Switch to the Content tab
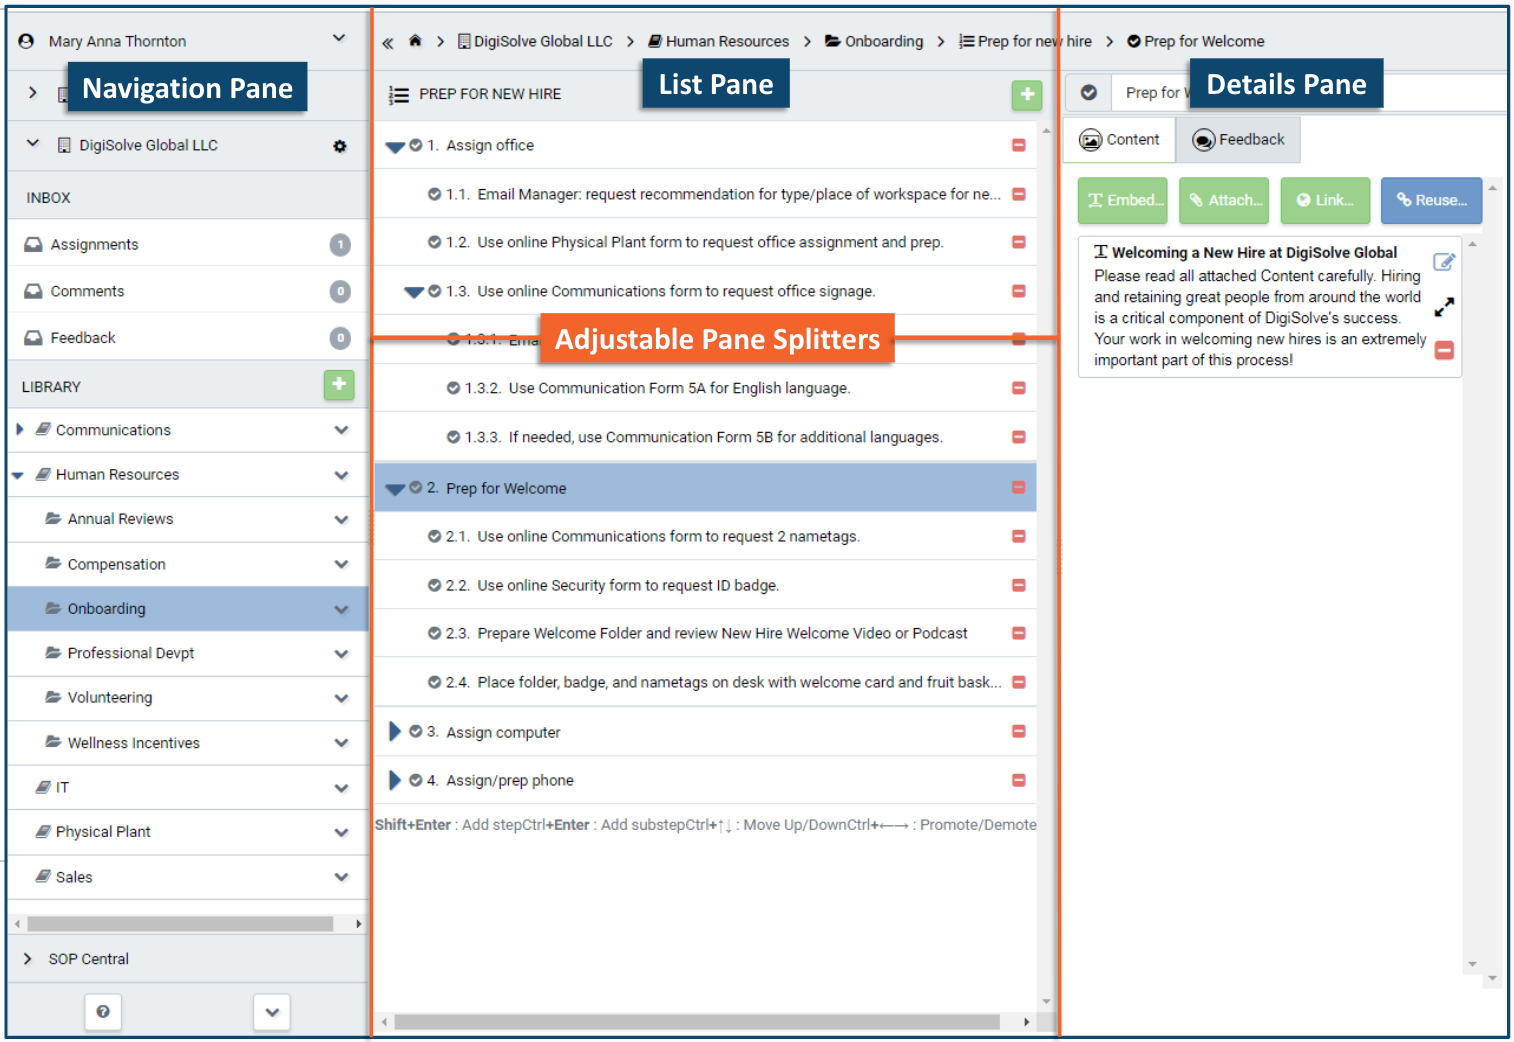Screen dimensions: 1514x1042 (x=1119, y=140)
